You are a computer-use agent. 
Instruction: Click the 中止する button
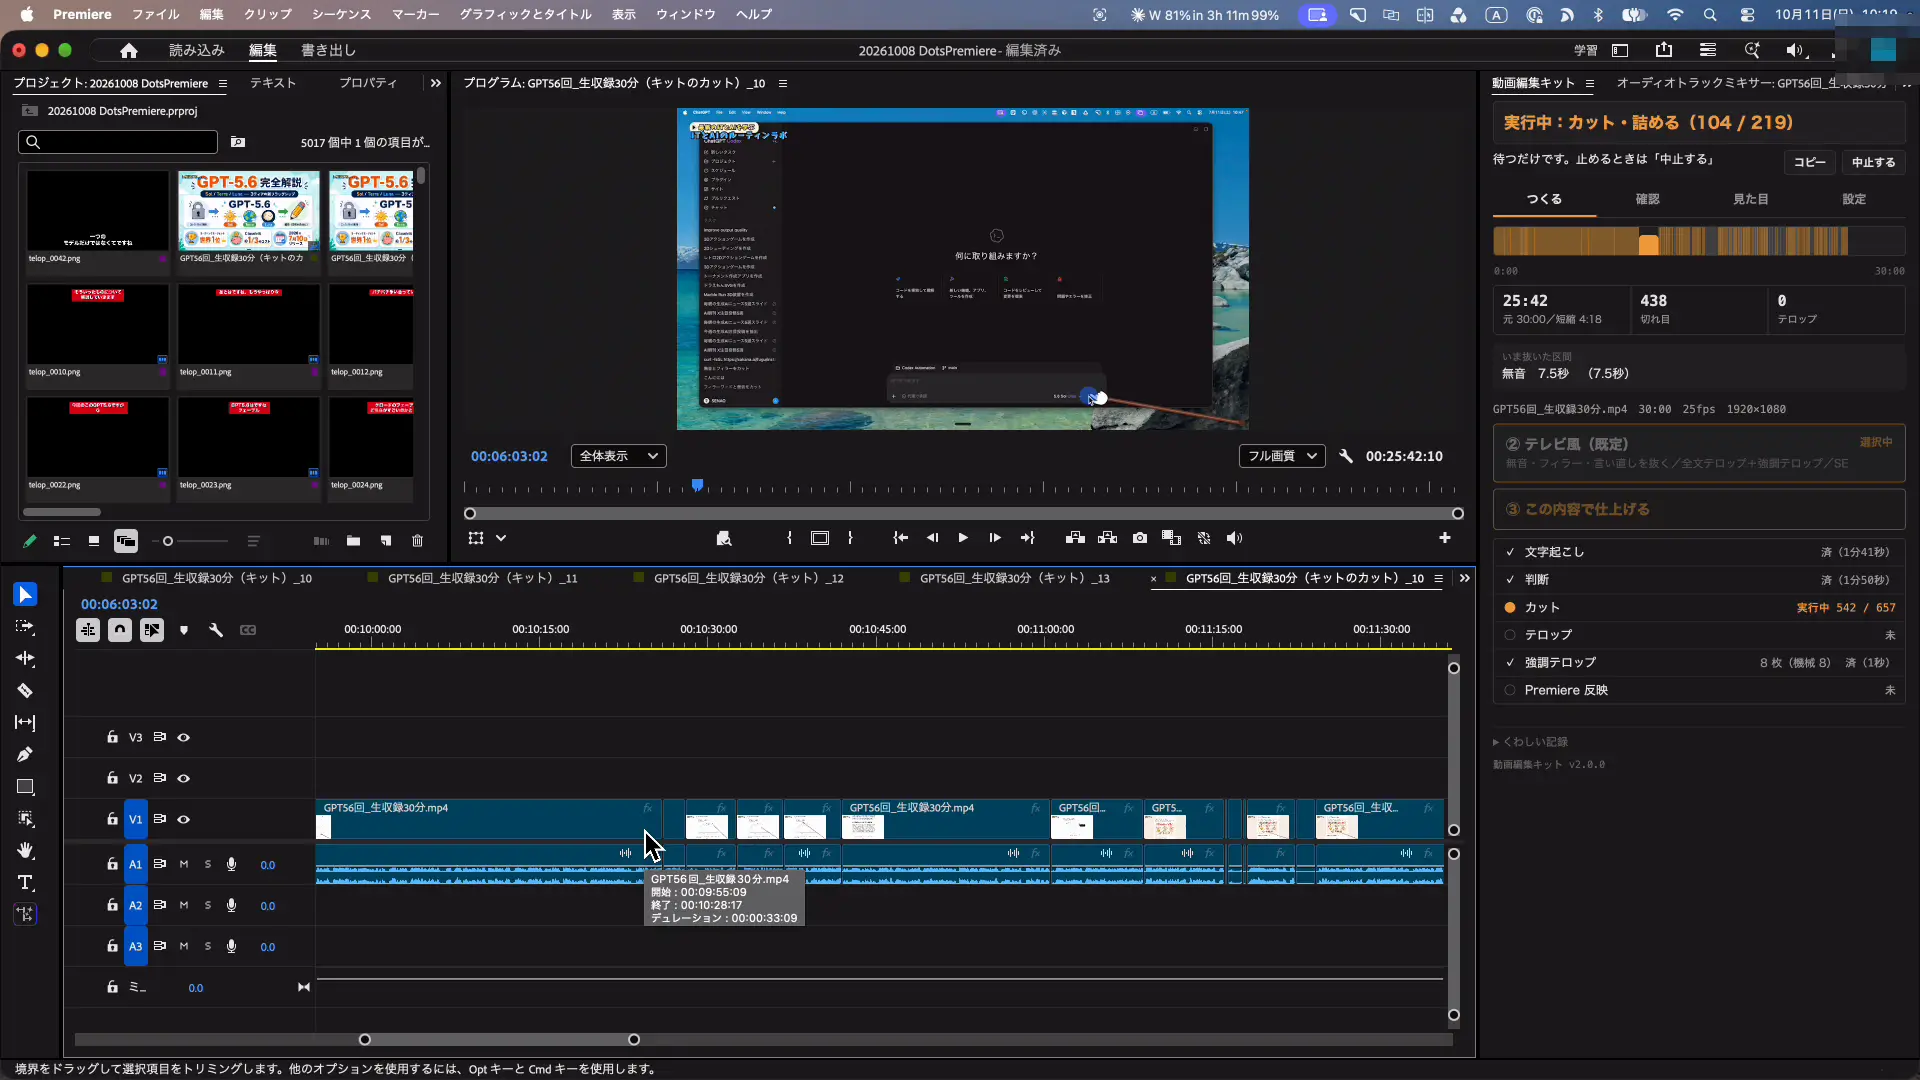[1873, 162]
